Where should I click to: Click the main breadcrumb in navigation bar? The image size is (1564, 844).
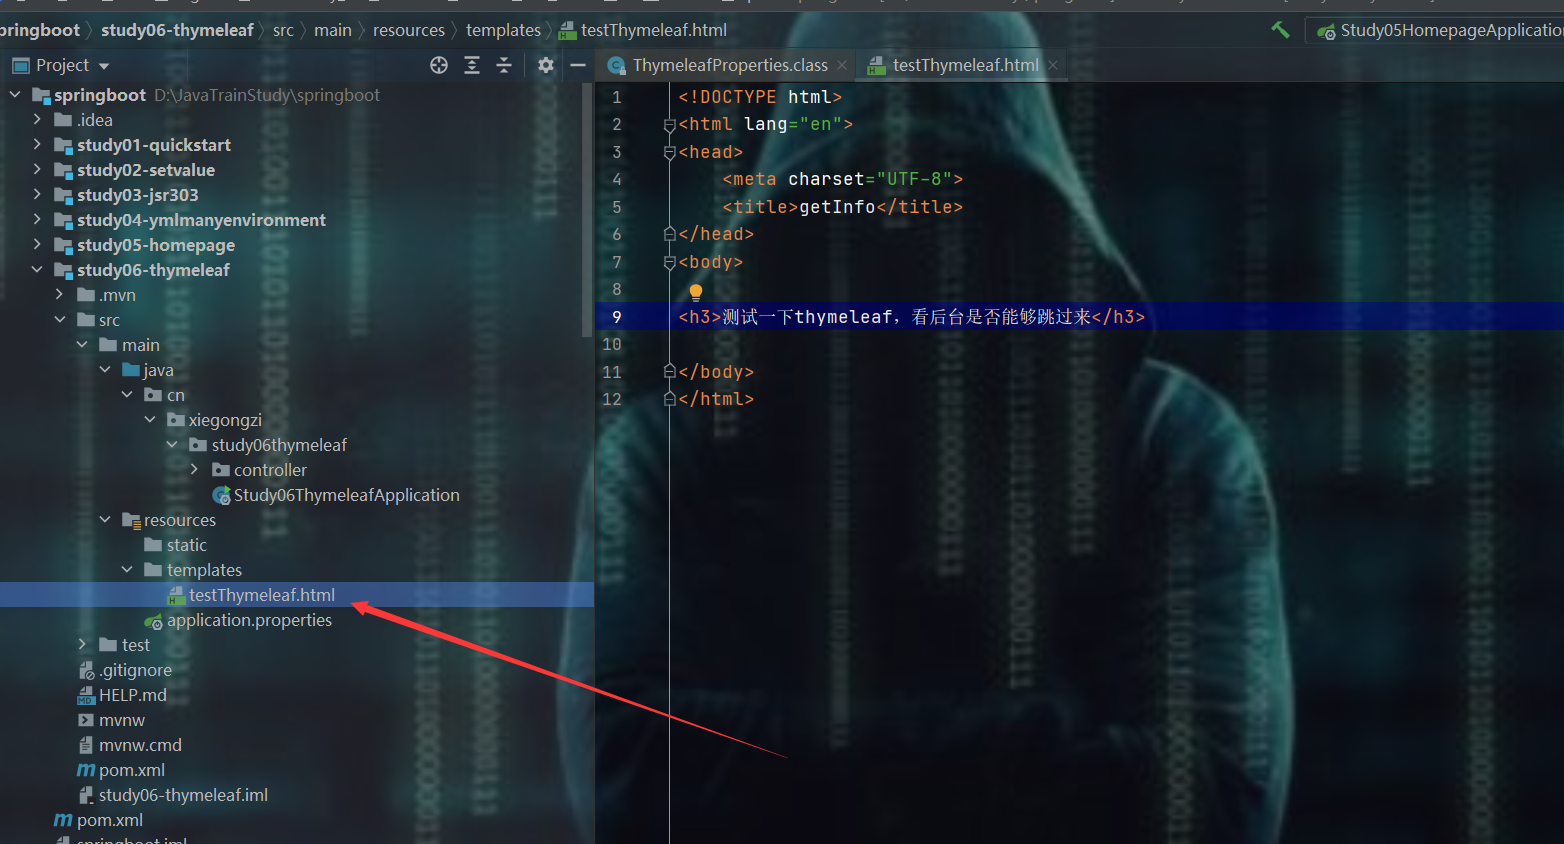(333, 30)
